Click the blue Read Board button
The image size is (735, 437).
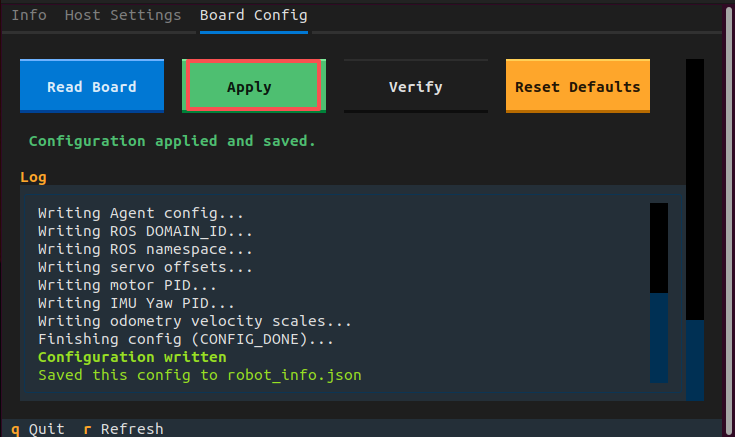(x=92, y=86)
